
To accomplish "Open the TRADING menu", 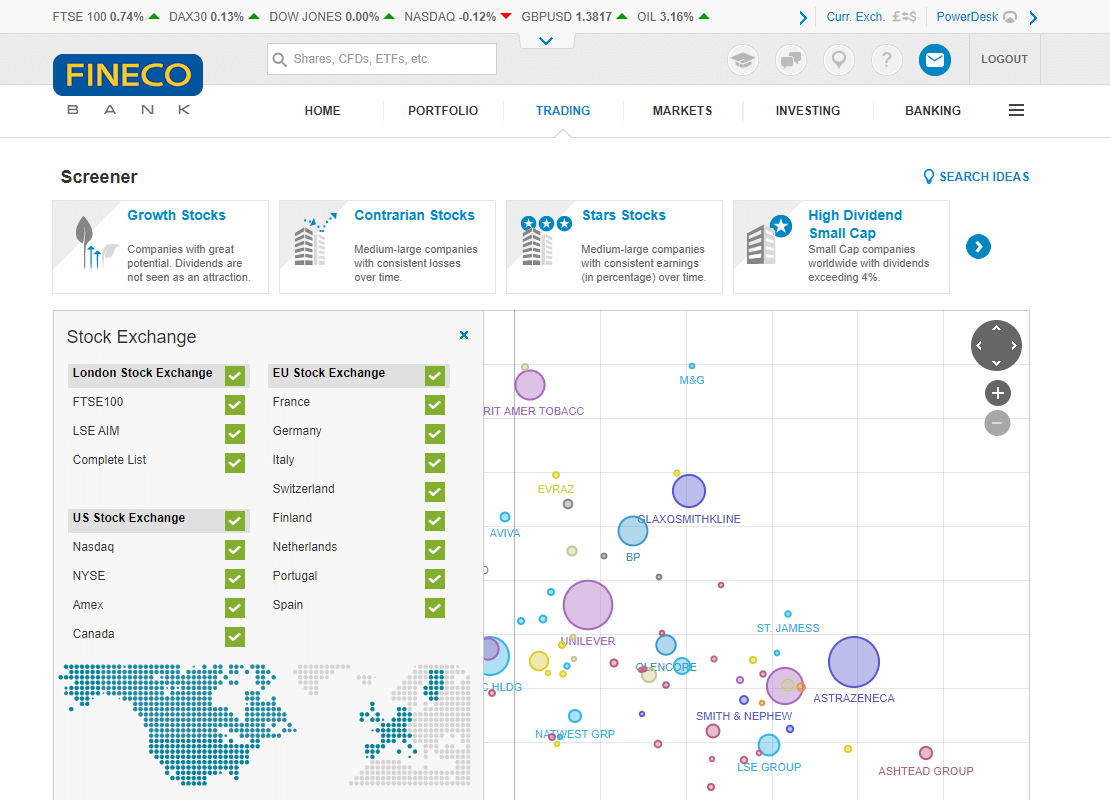I will coord(563,110).
